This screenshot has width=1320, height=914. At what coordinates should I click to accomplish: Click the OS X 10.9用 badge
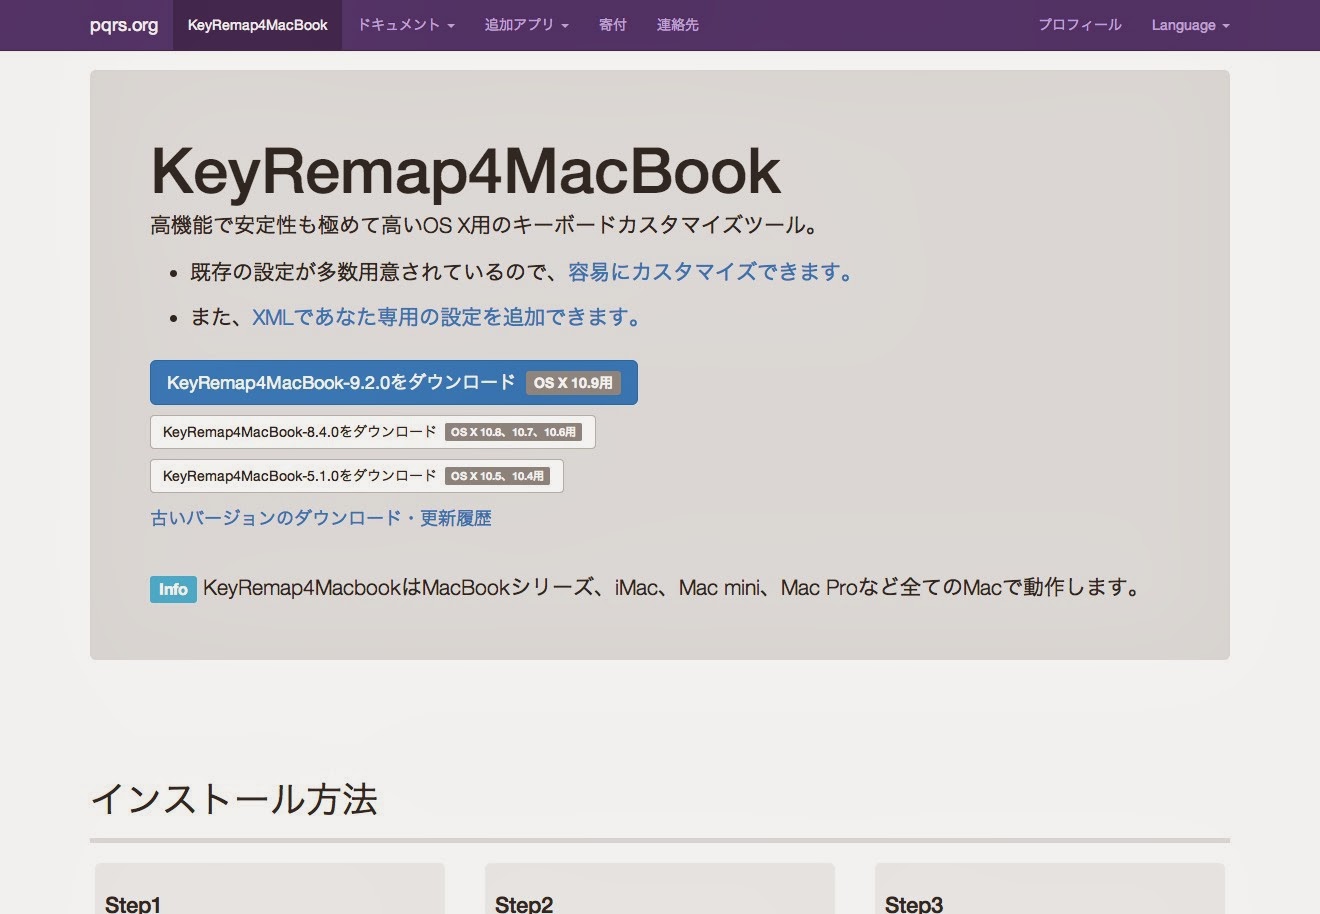(573, 383)
